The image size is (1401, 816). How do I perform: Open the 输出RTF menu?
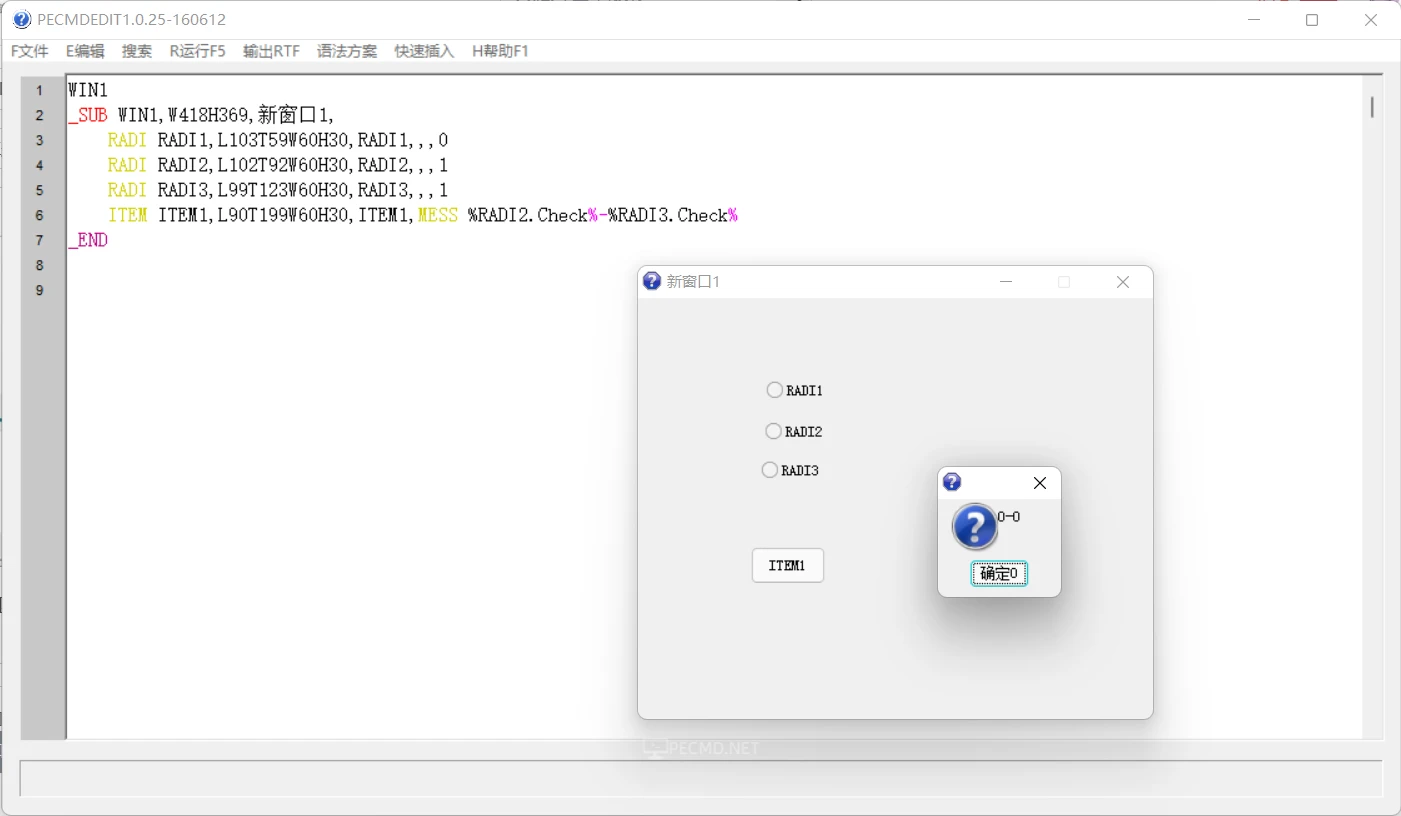tap(271, 51)
